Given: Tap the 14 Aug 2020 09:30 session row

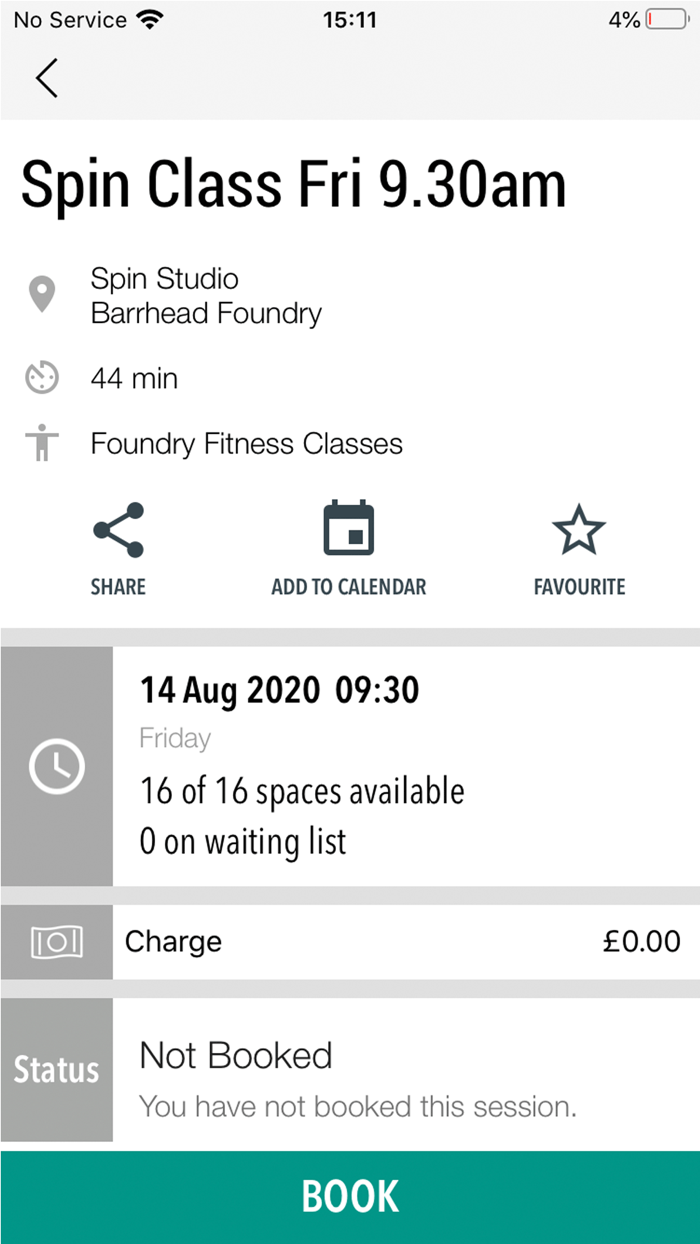Looking at the screenshot, I should click(400, 766).
